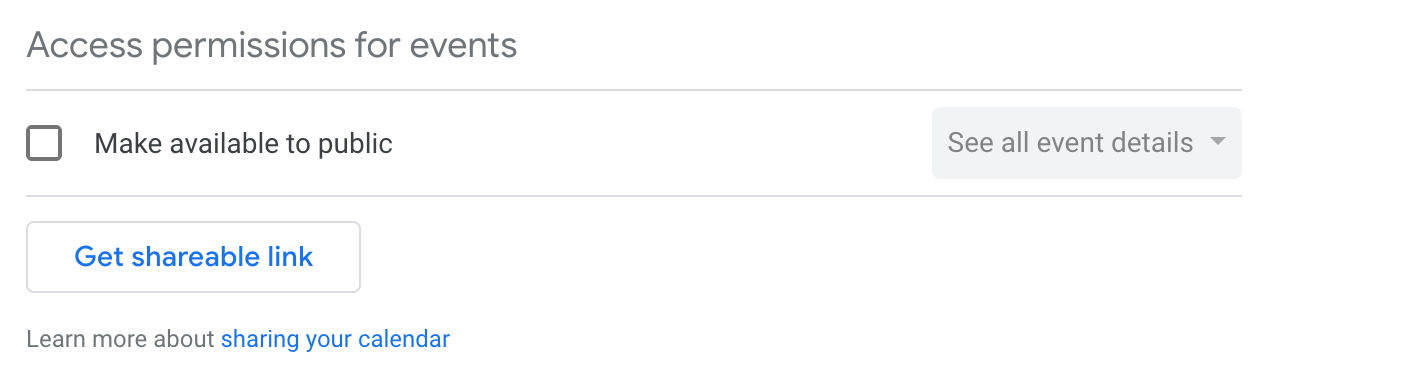Click the Make available to public row
The height and width of the screenshot is (384, 1408).
(634, 143)
